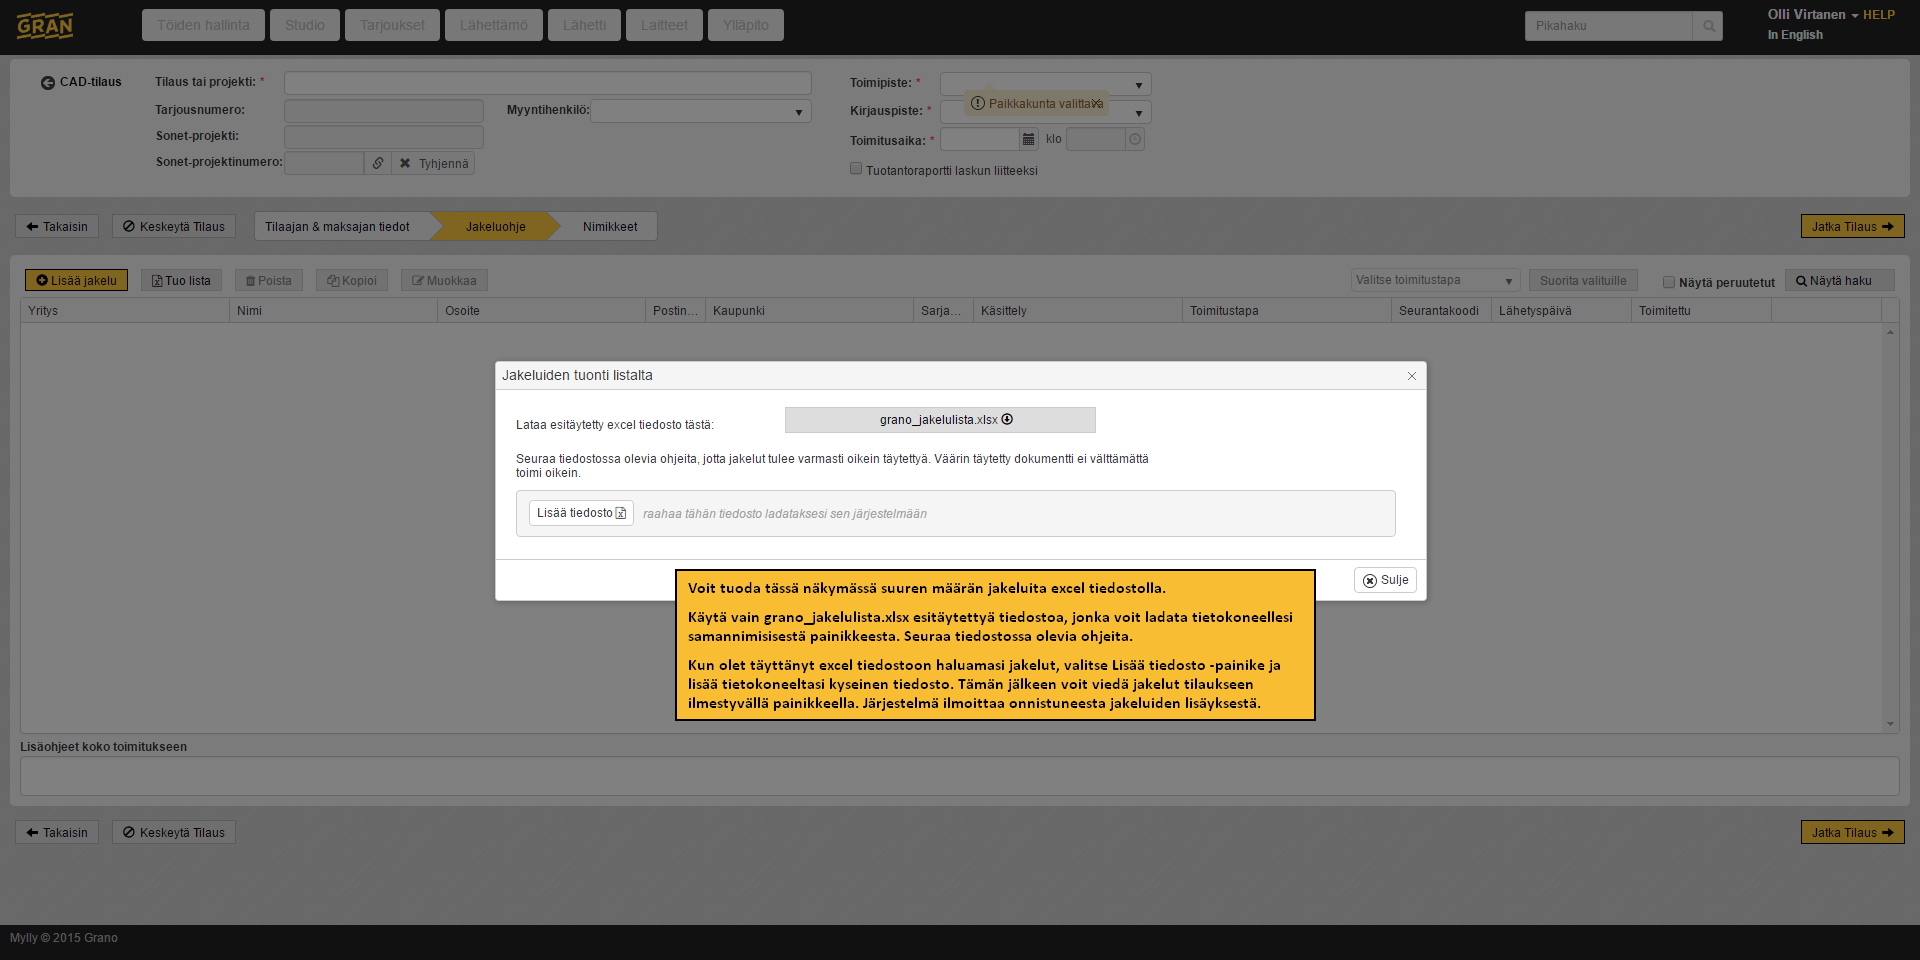
Task: Close the Jakeluiden tuonti listalta dialog
Action: point(1411,376)
